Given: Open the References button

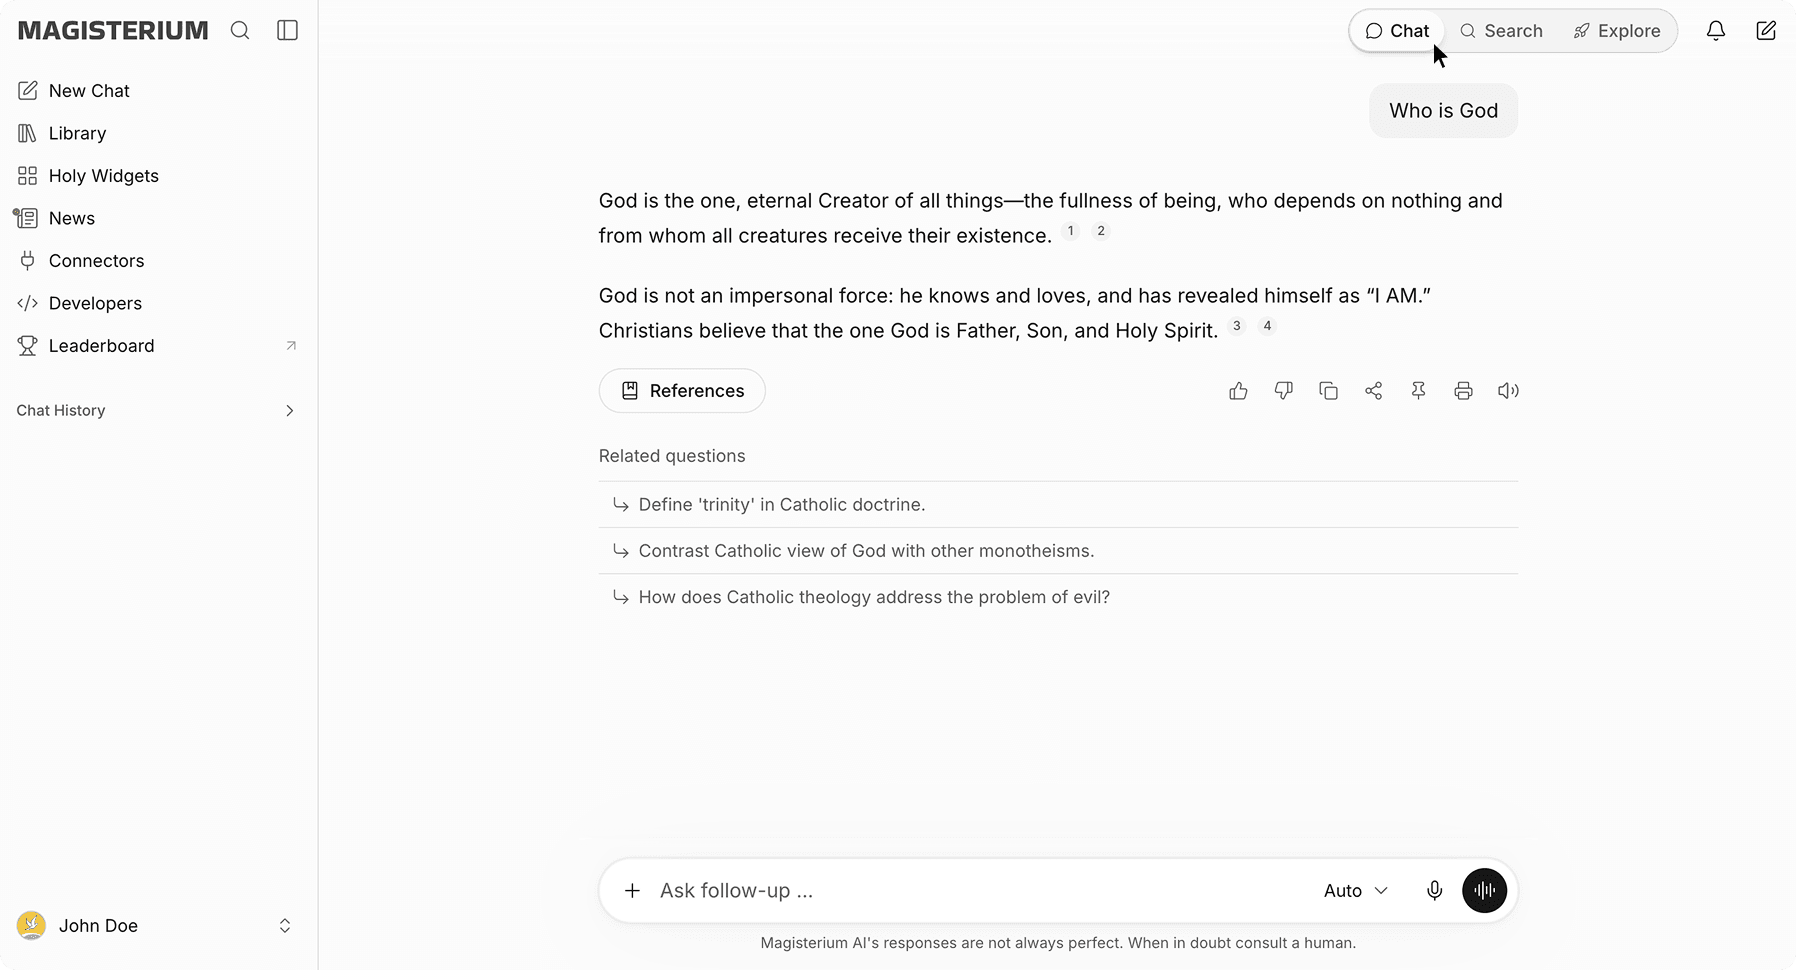Looking at the screenshot, I should [x=682, y=391].
